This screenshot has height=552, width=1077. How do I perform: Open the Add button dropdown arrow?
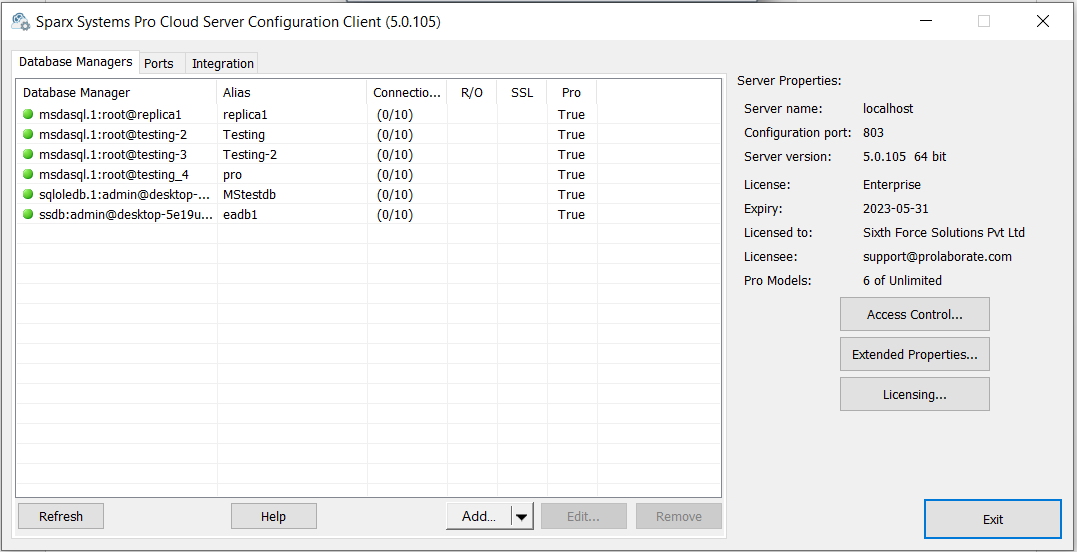[x=523, y=517]
